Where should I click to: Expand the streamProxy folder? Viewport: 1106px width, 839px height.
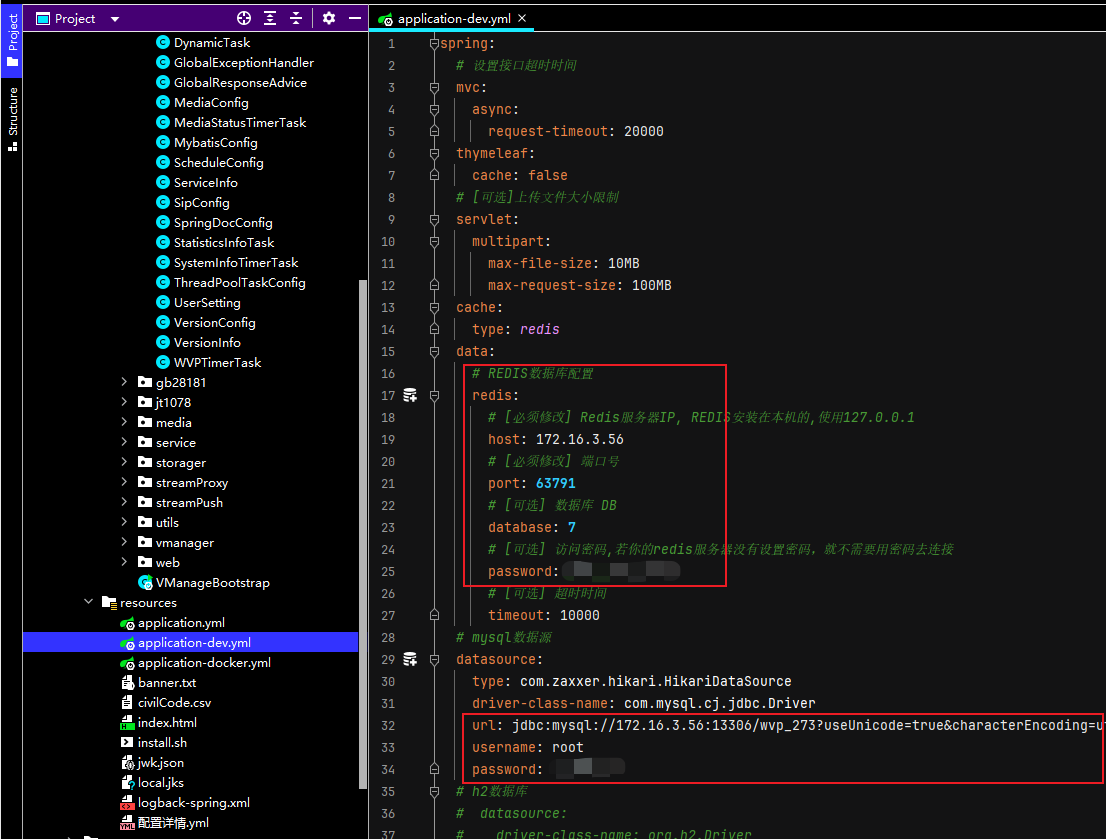tap(124, 482)
